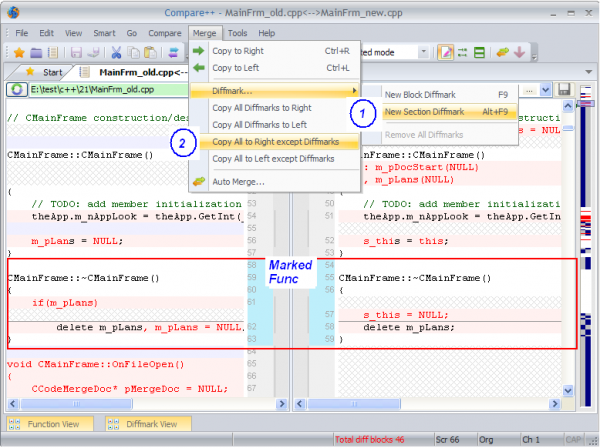Click the green horizontal layout icon
This screenshot has width=600, height=448.
[x=482, y=52]
